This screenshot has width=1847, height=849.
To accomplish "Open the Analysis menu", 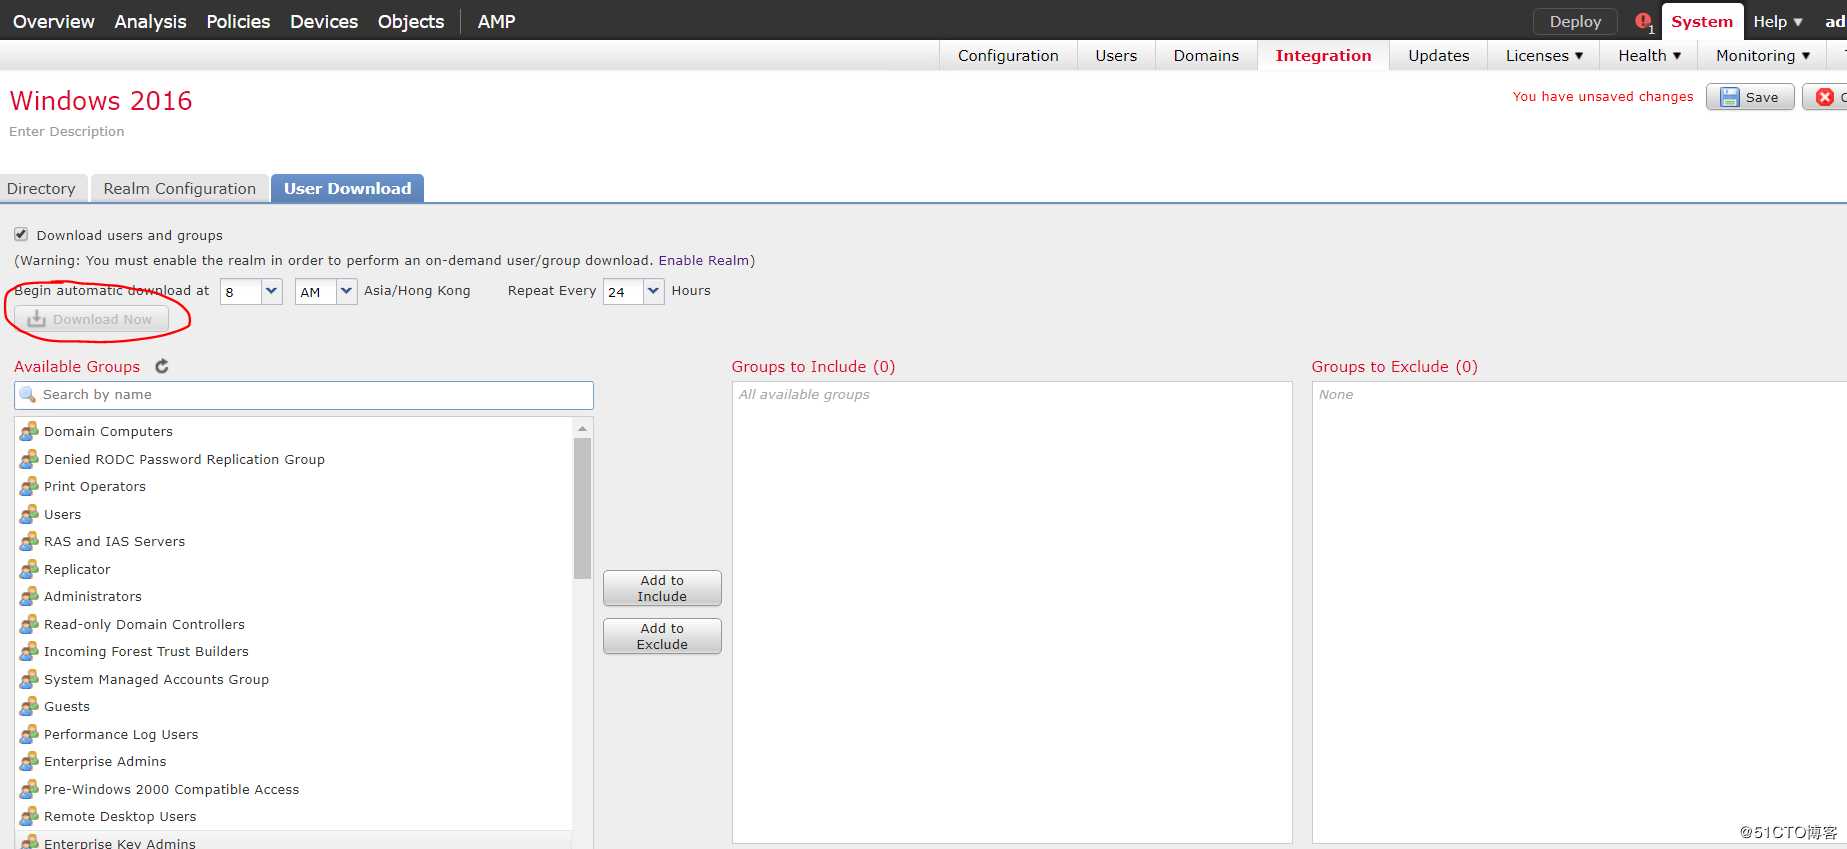I will coord(150,21).
